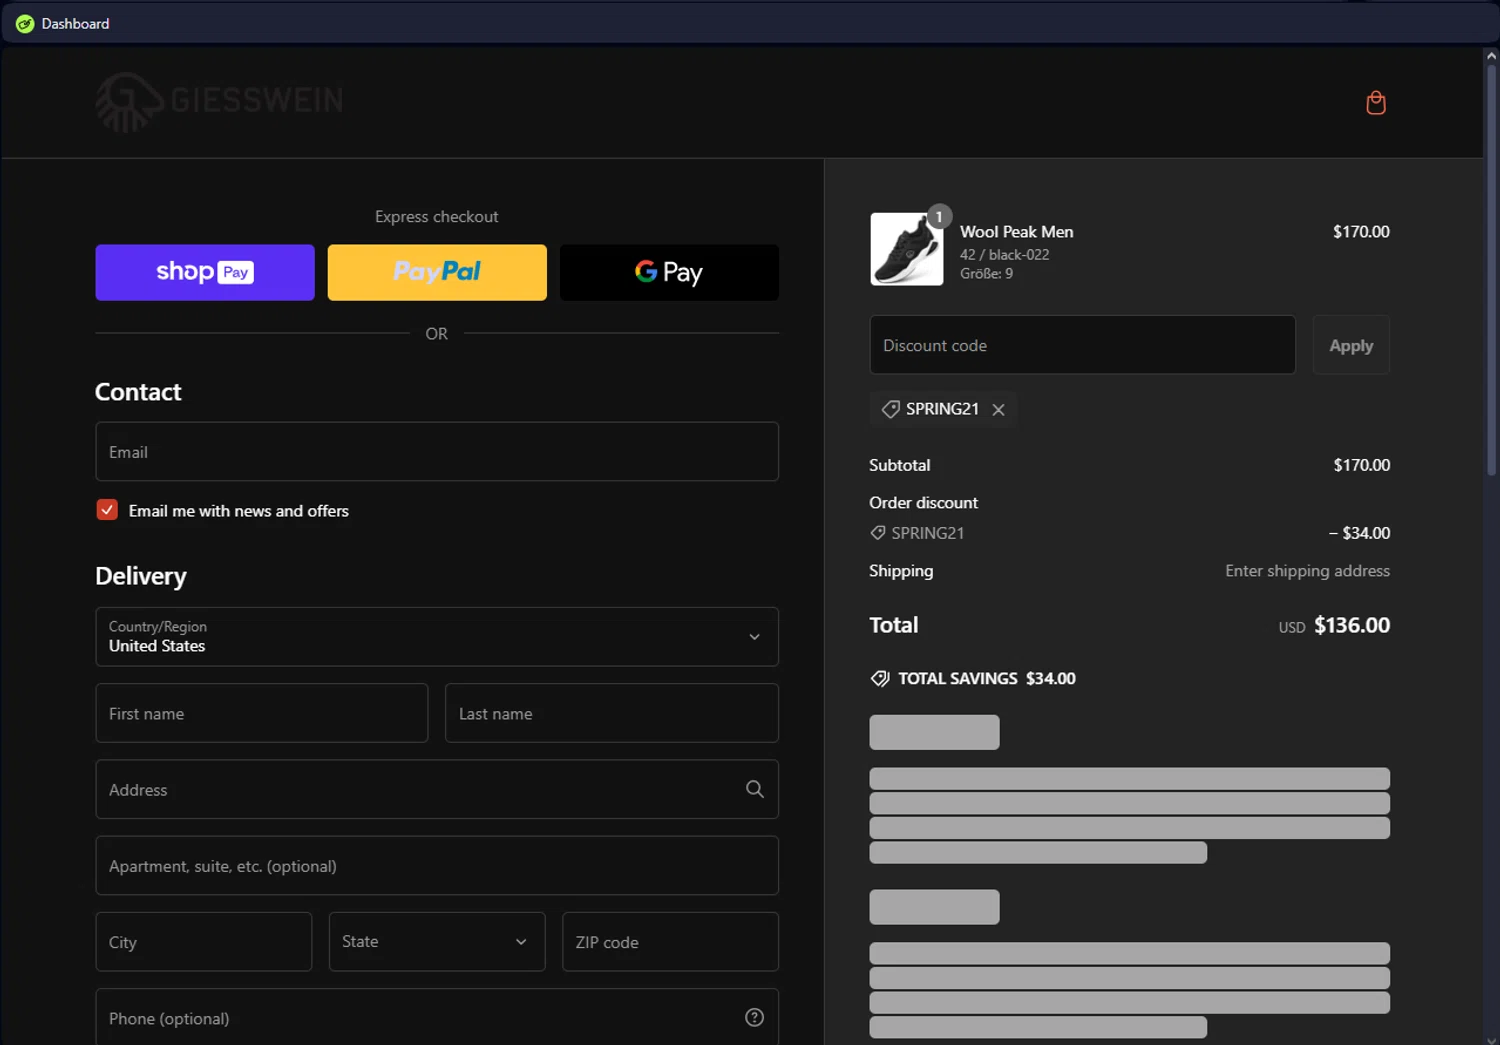Click the 'Größe: 9' size text
This screenshot has height=1045, width=1500.
[x=987, y=273]
